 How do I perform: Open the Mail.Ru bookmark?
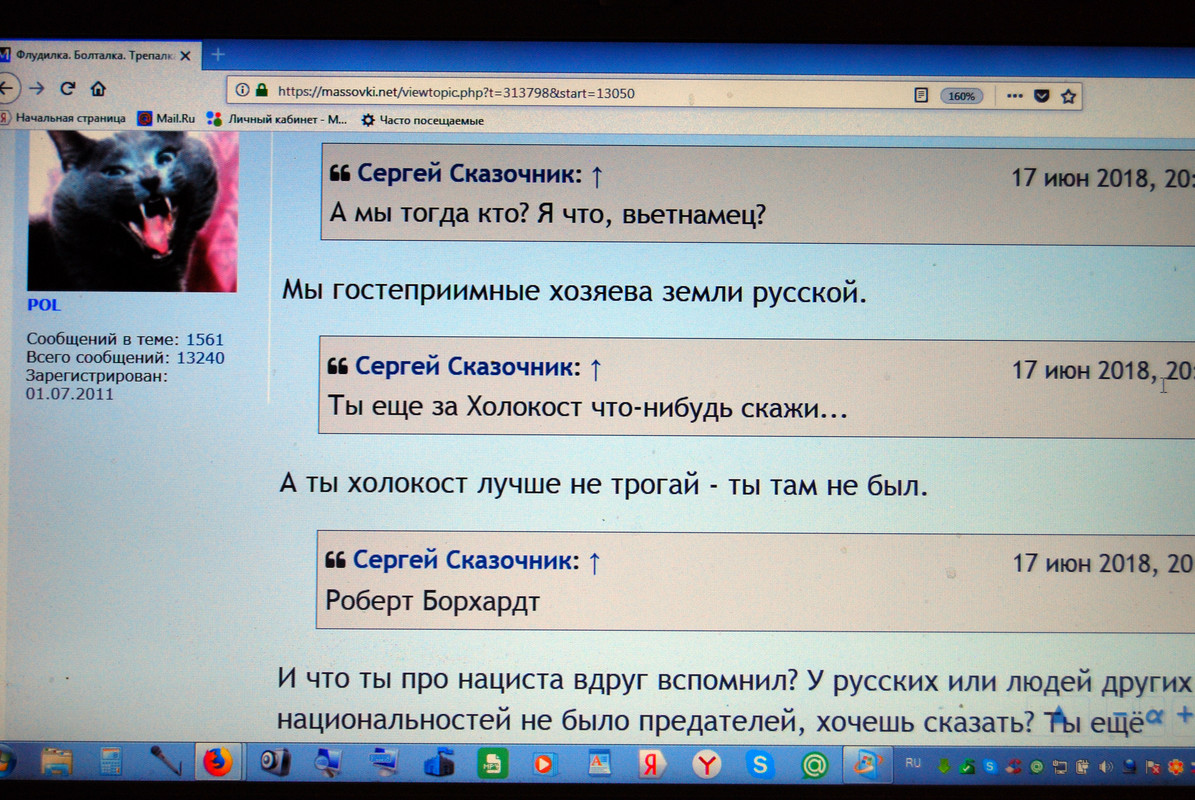click(x=166, y=119)
